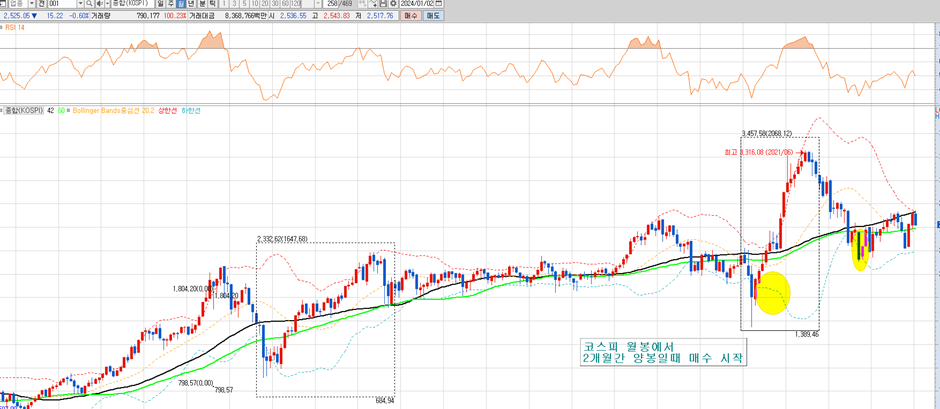Click the green 60 moving average legend value
Screen dimensions: 940x409
point(61,111)
